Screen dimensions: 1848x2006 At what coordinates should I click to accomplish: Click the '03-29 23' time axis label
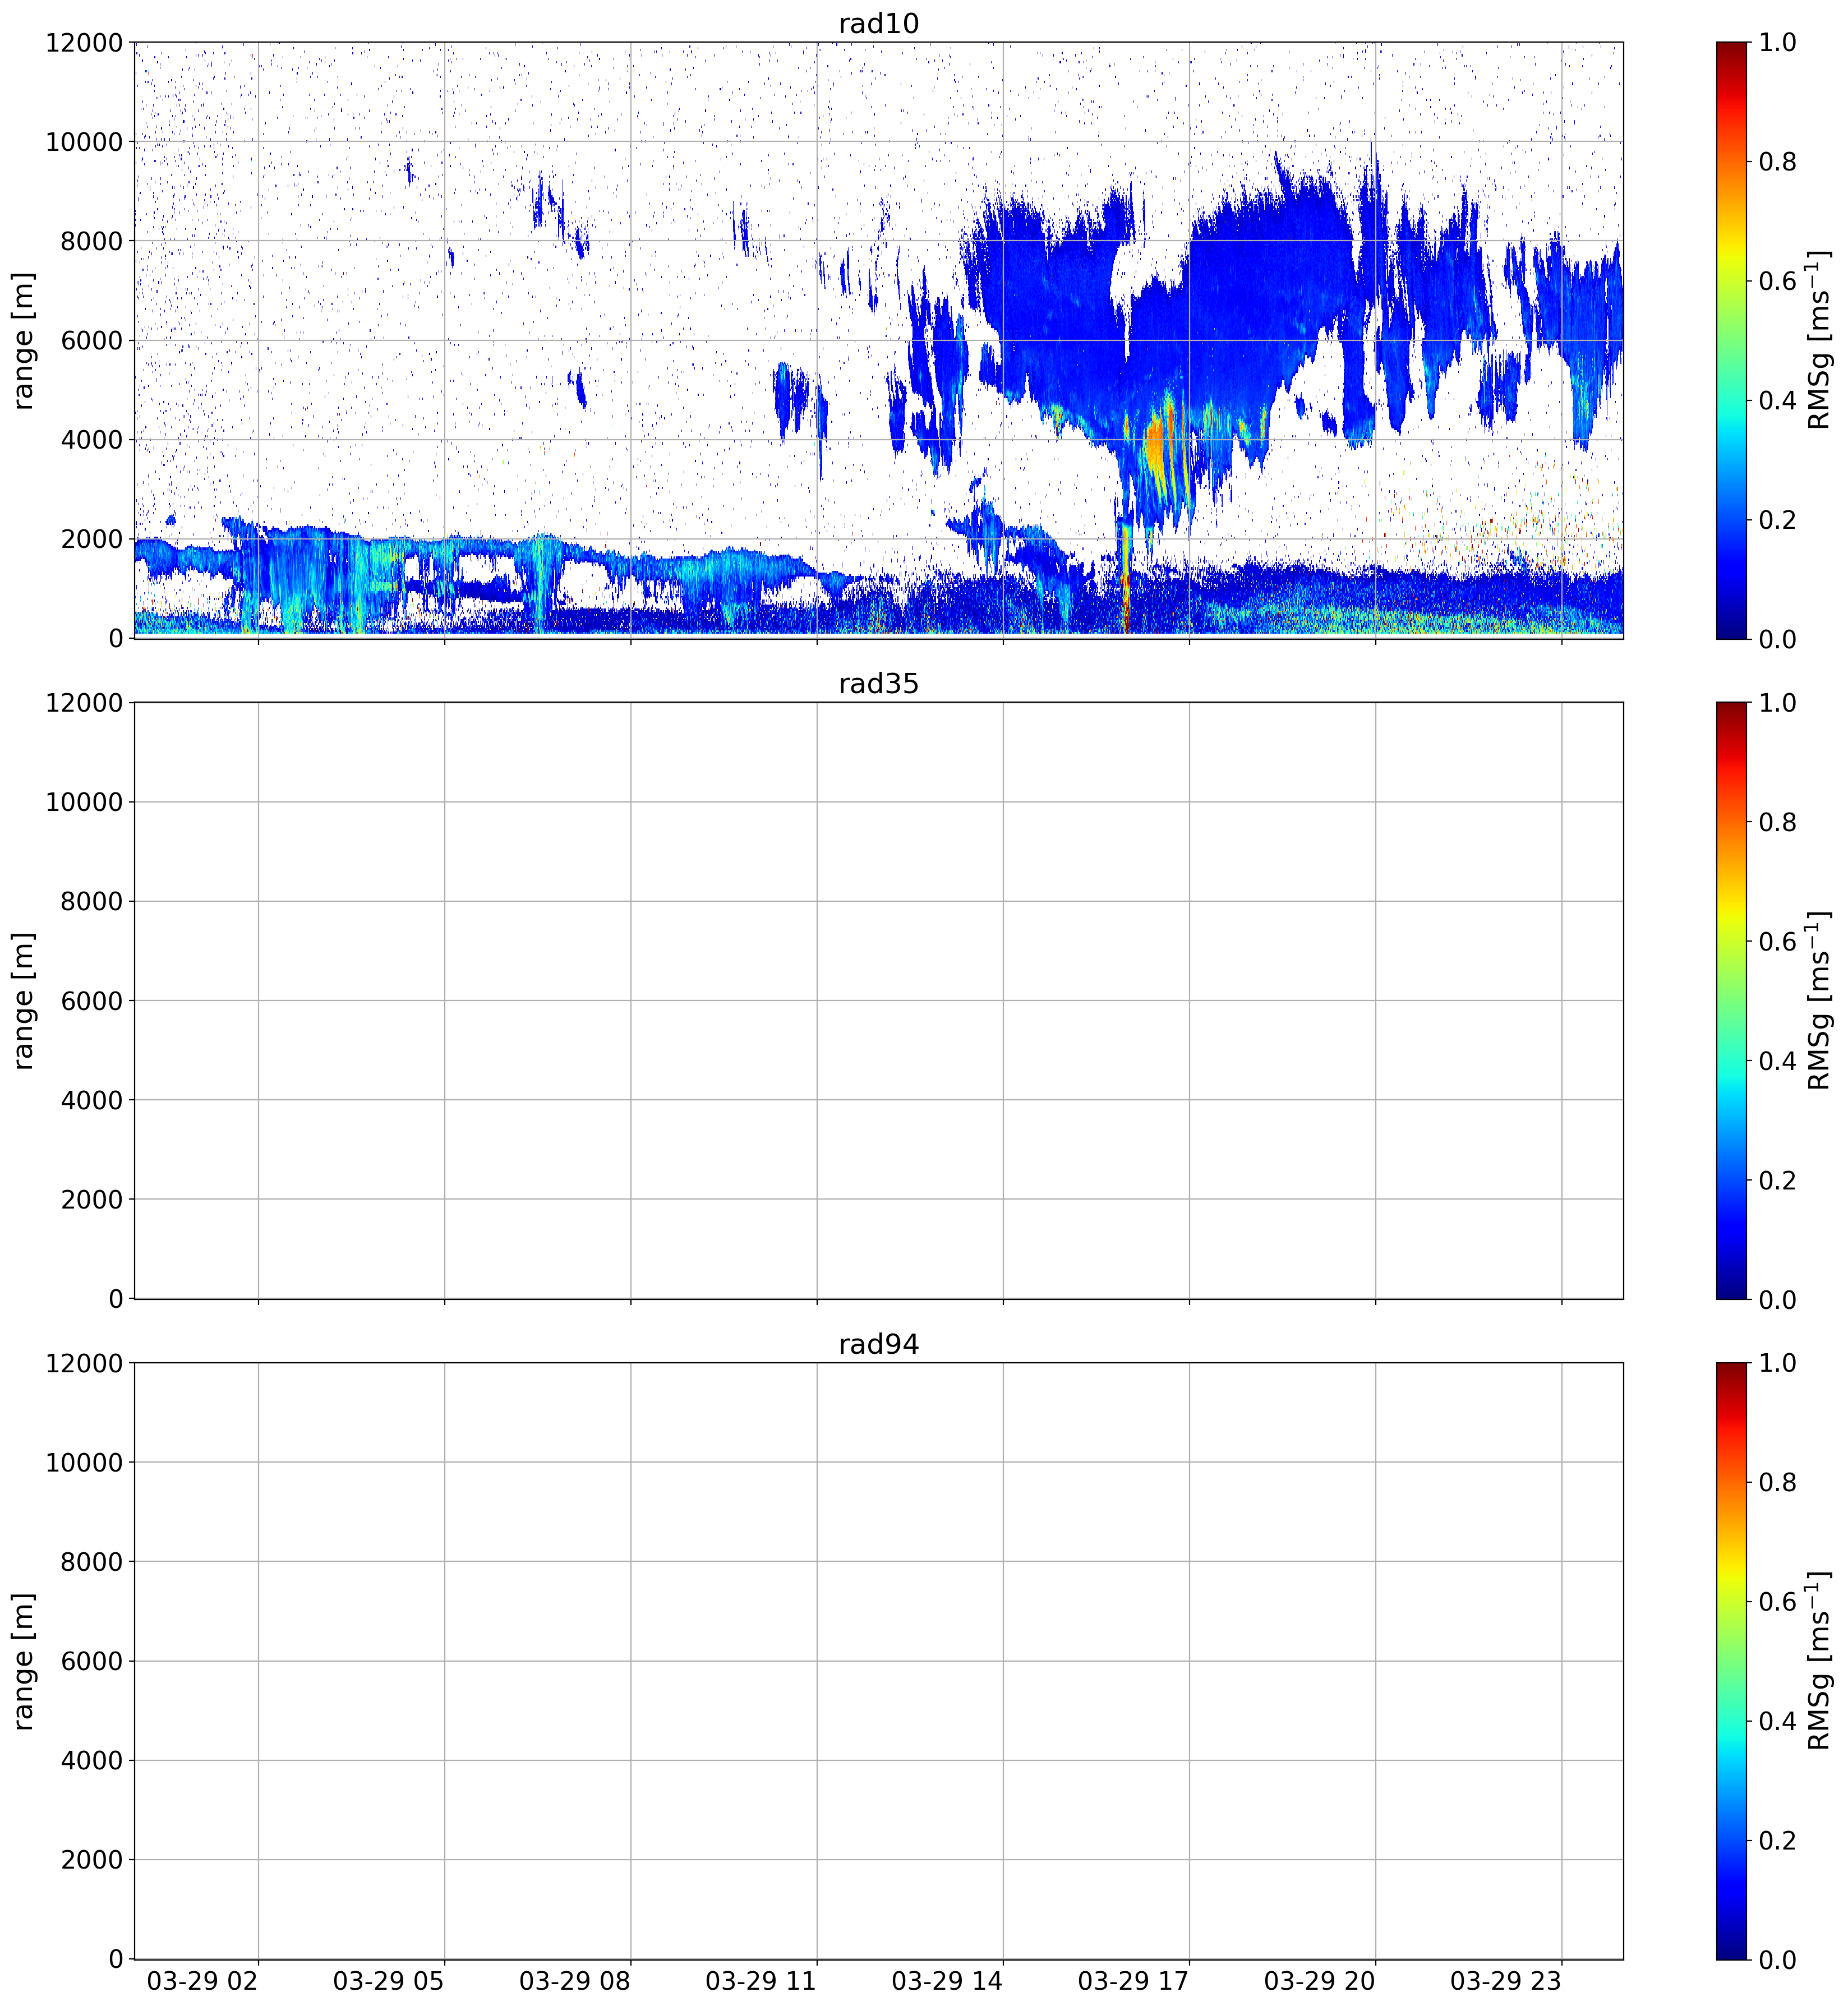coord(1505,1981)
